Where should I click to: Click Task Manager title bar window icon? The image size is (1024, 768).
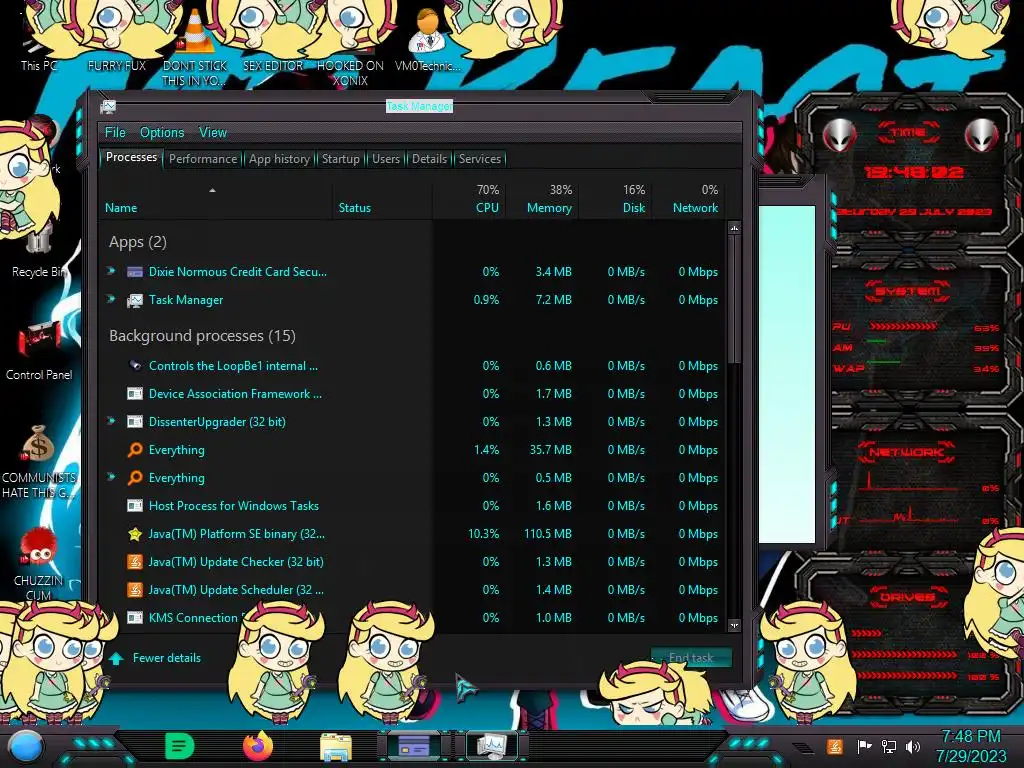coord(108,106)
